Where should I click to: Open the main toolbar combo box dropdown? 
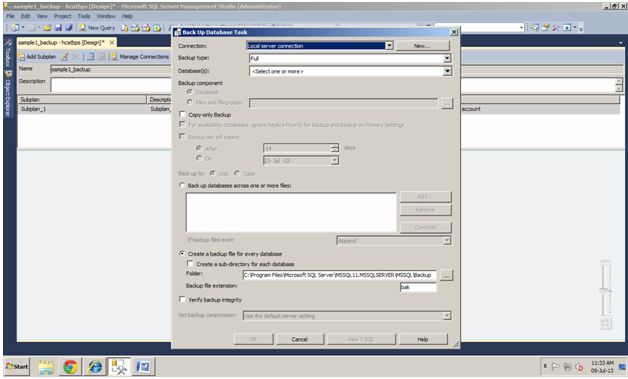(521, 28)
